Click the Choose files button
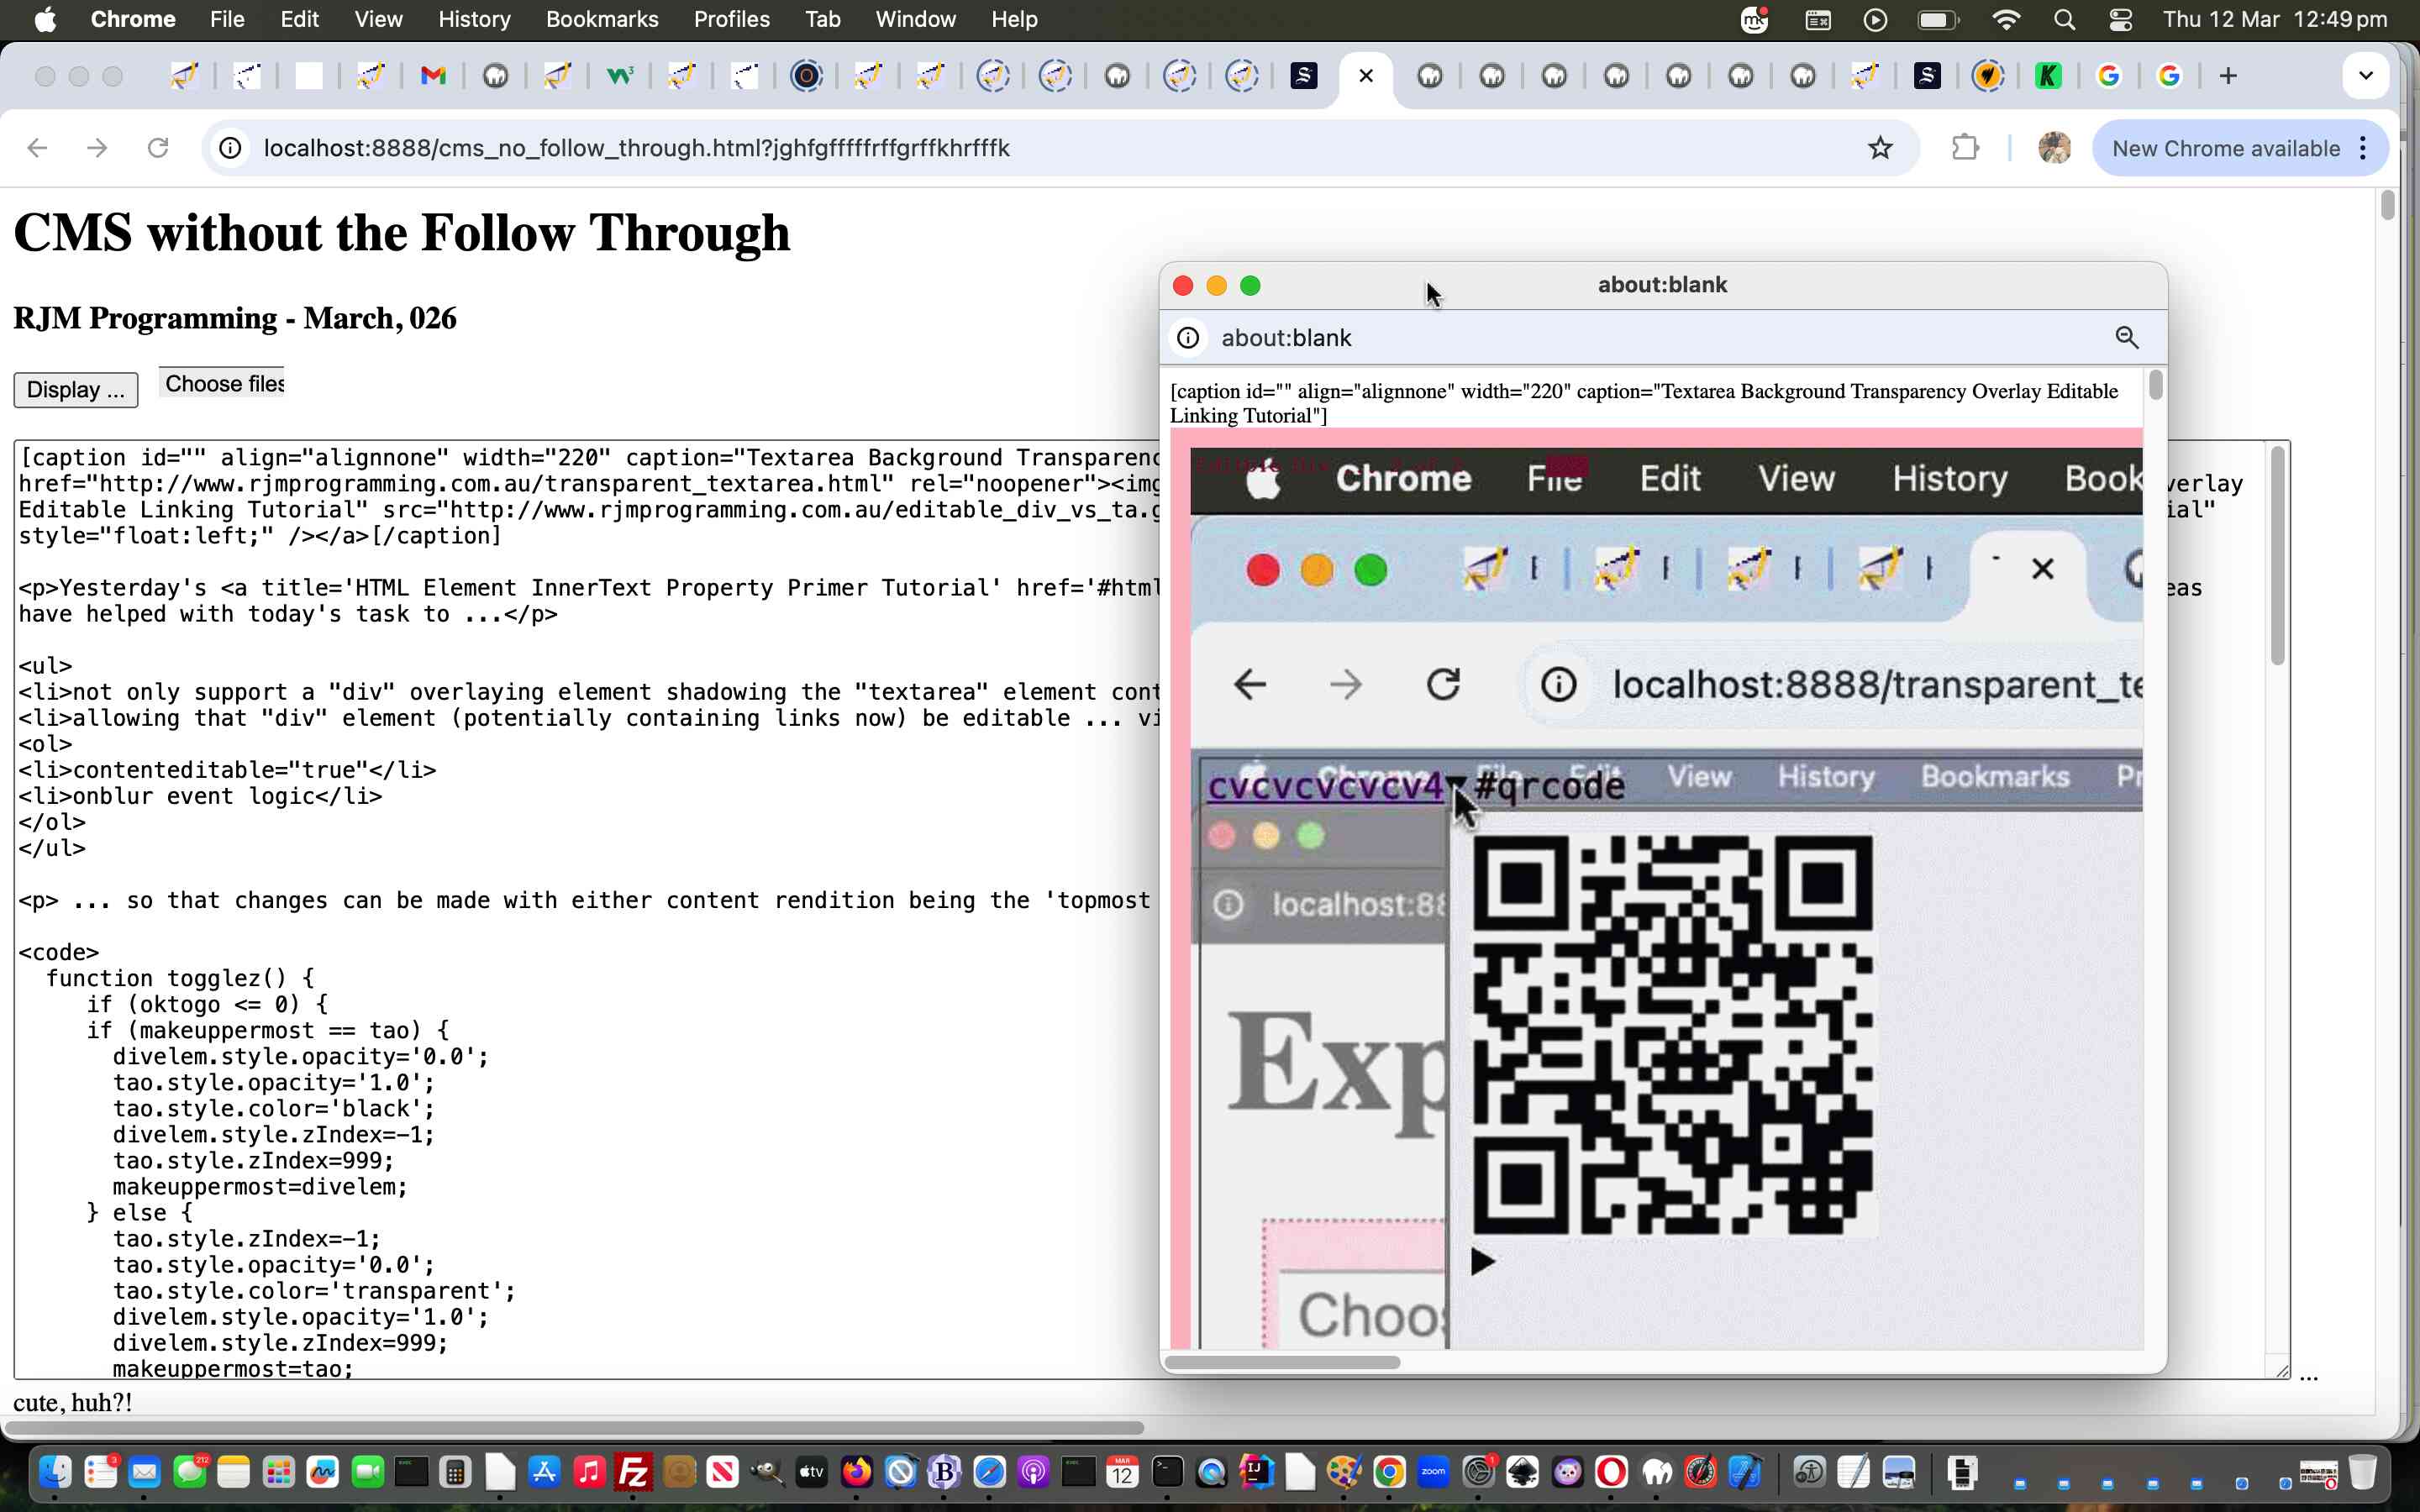 (222, 384)
